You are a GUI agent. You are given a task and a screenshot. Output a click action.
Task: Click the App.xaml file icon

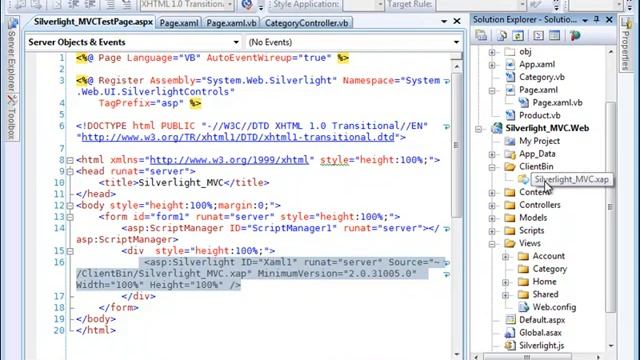point(510,64)
